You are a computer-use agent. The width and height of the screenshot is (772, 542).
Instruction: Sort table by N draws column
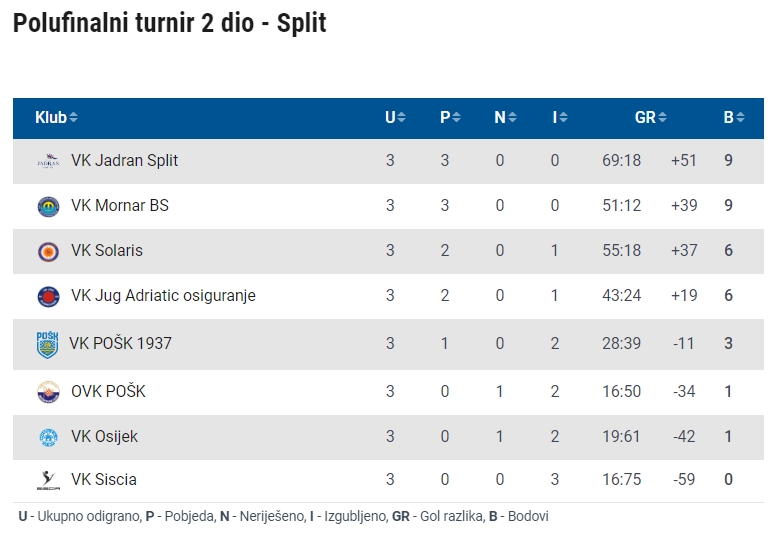505,117
